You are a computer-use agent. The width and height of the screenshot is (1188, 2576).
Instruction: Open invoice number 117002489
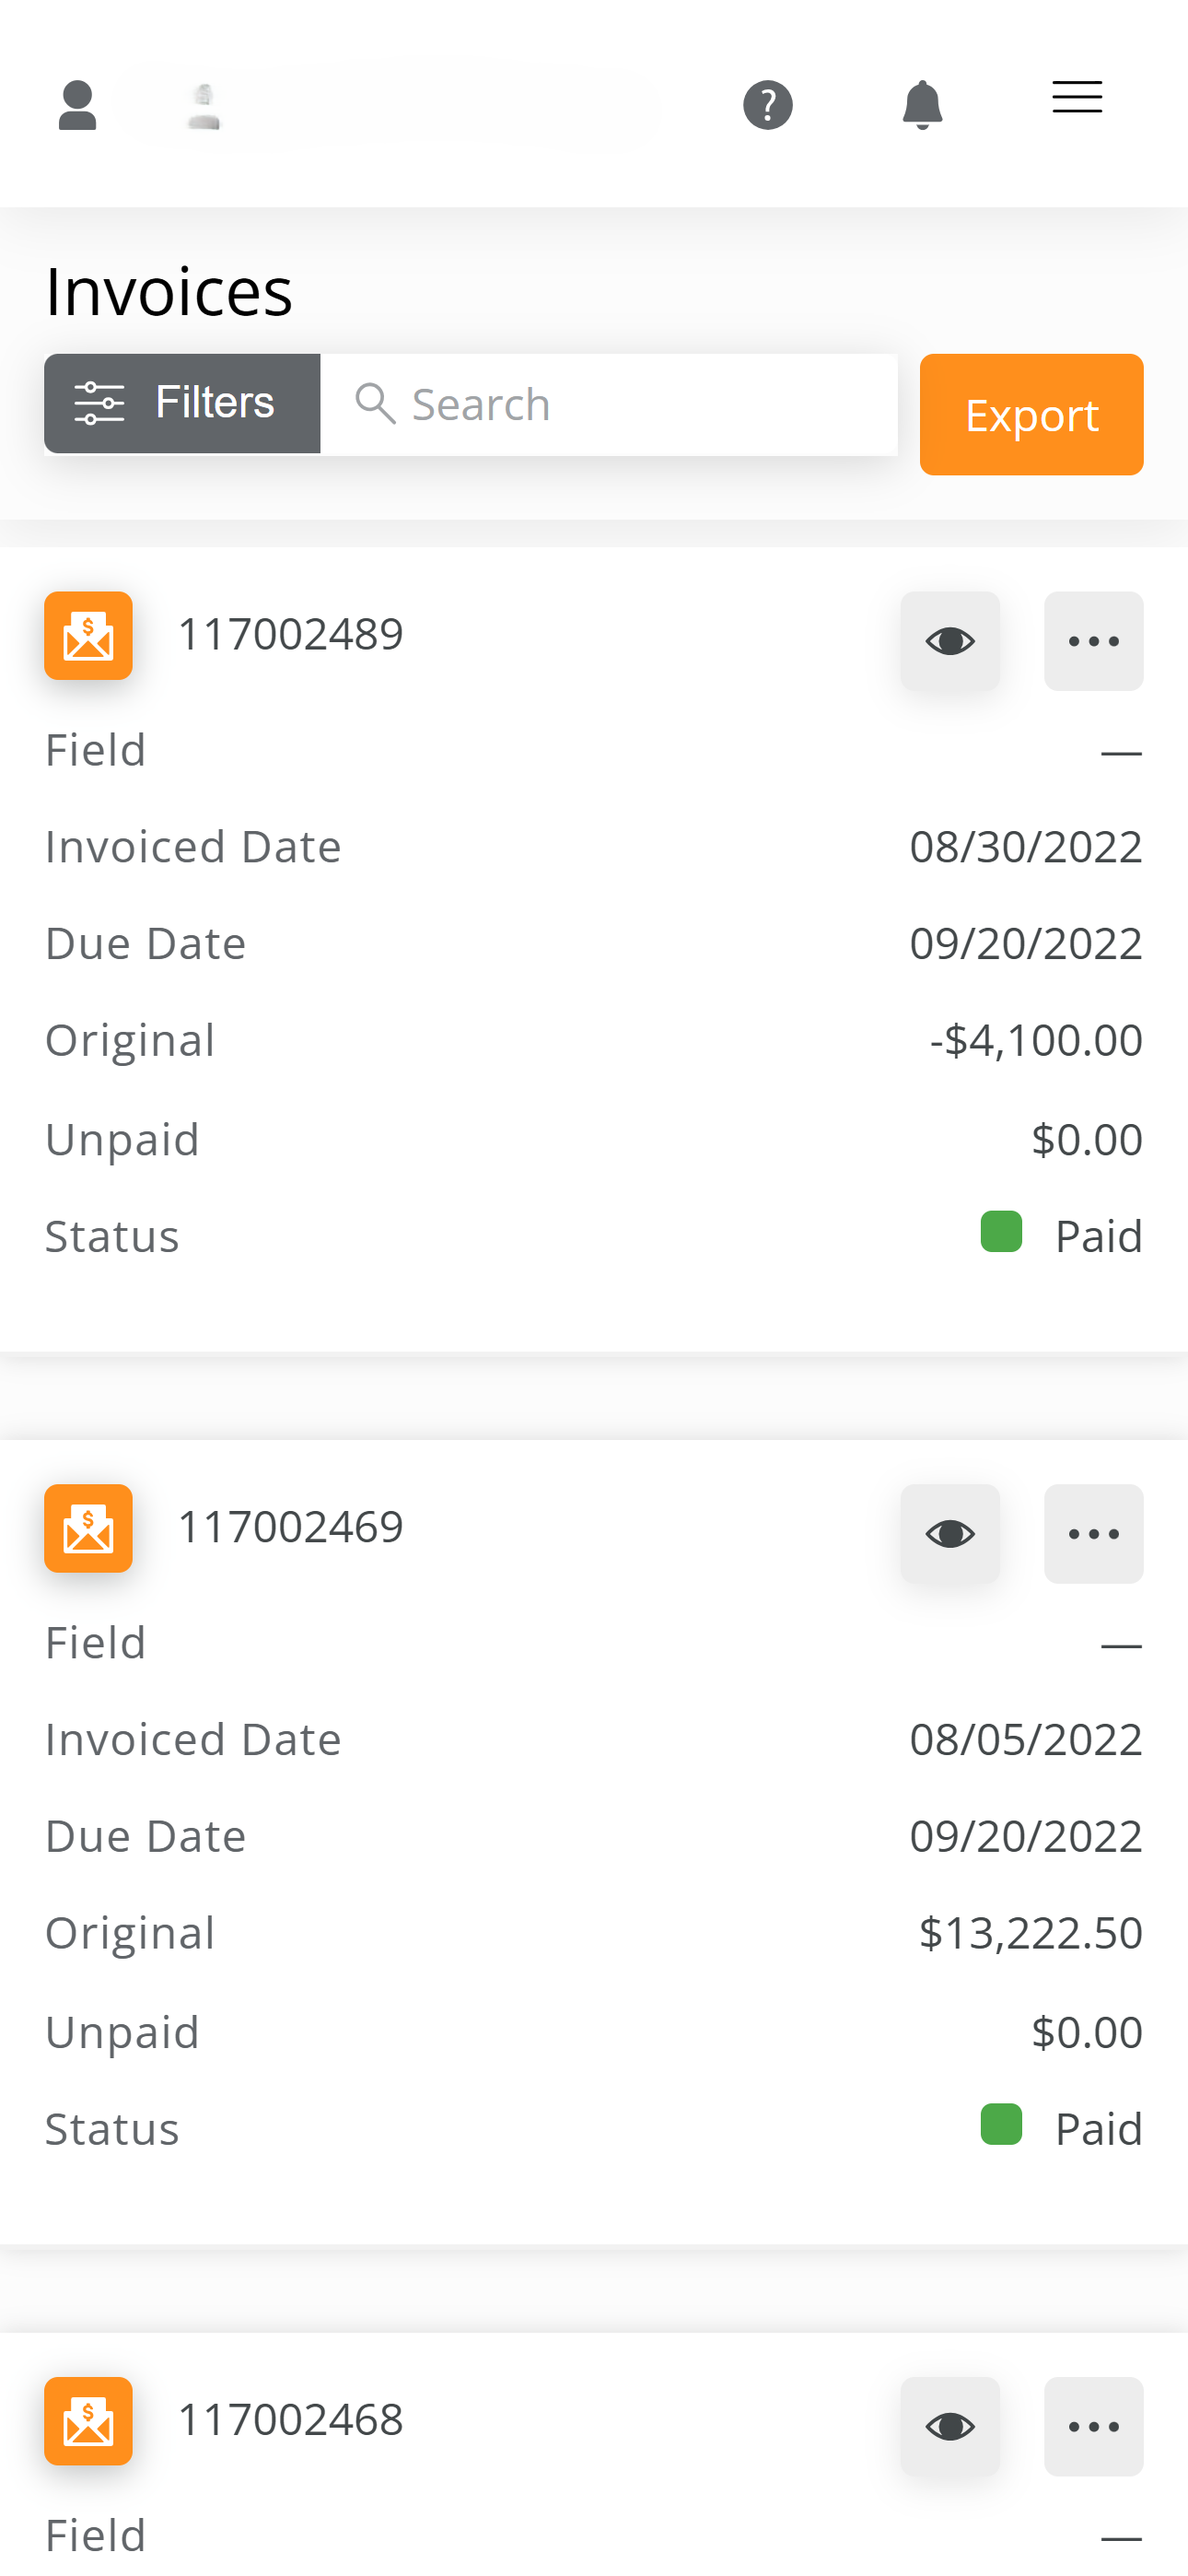pyautogui.click(x=290, y=634)
